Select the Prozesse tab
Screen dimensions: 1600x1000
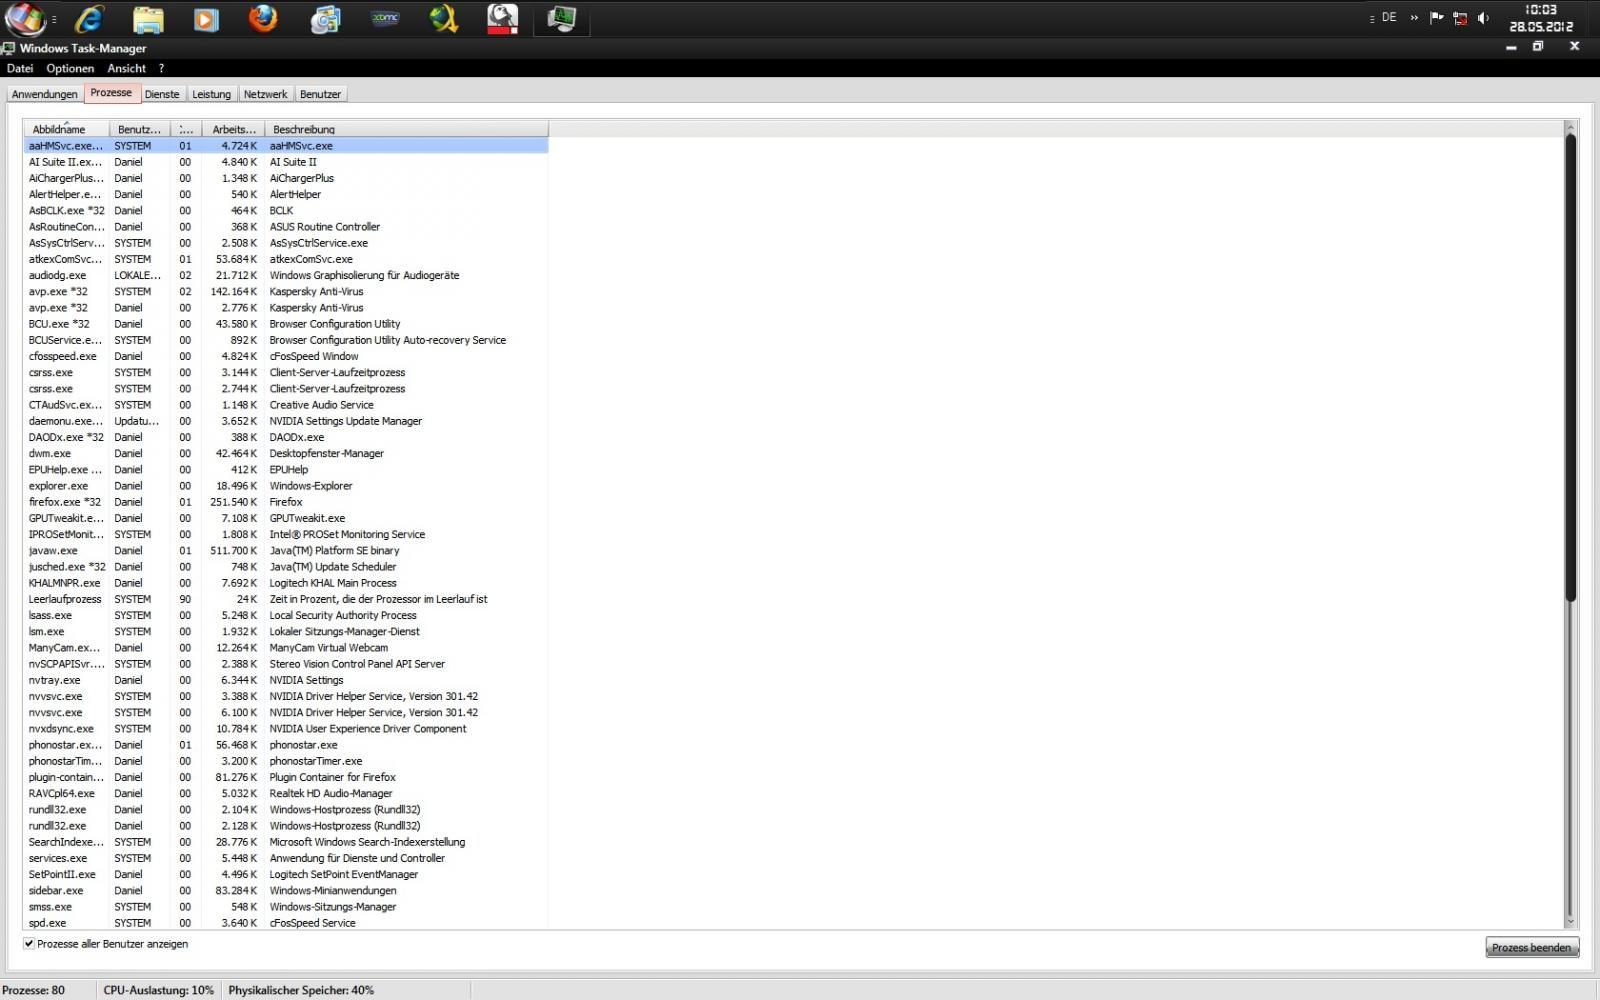111,93
